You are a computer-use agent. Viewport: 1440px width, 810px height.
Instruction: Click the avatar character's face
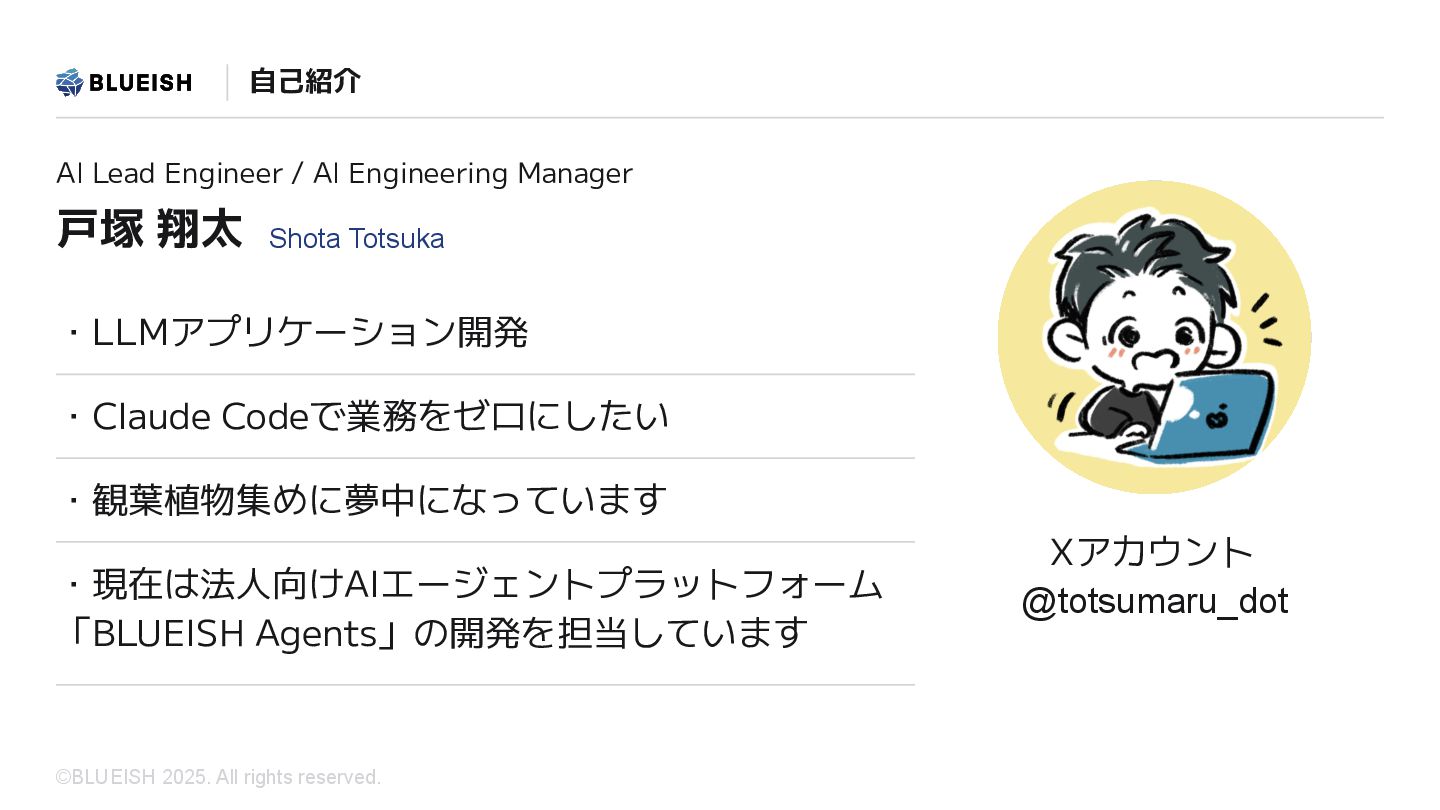(1158, 335)
